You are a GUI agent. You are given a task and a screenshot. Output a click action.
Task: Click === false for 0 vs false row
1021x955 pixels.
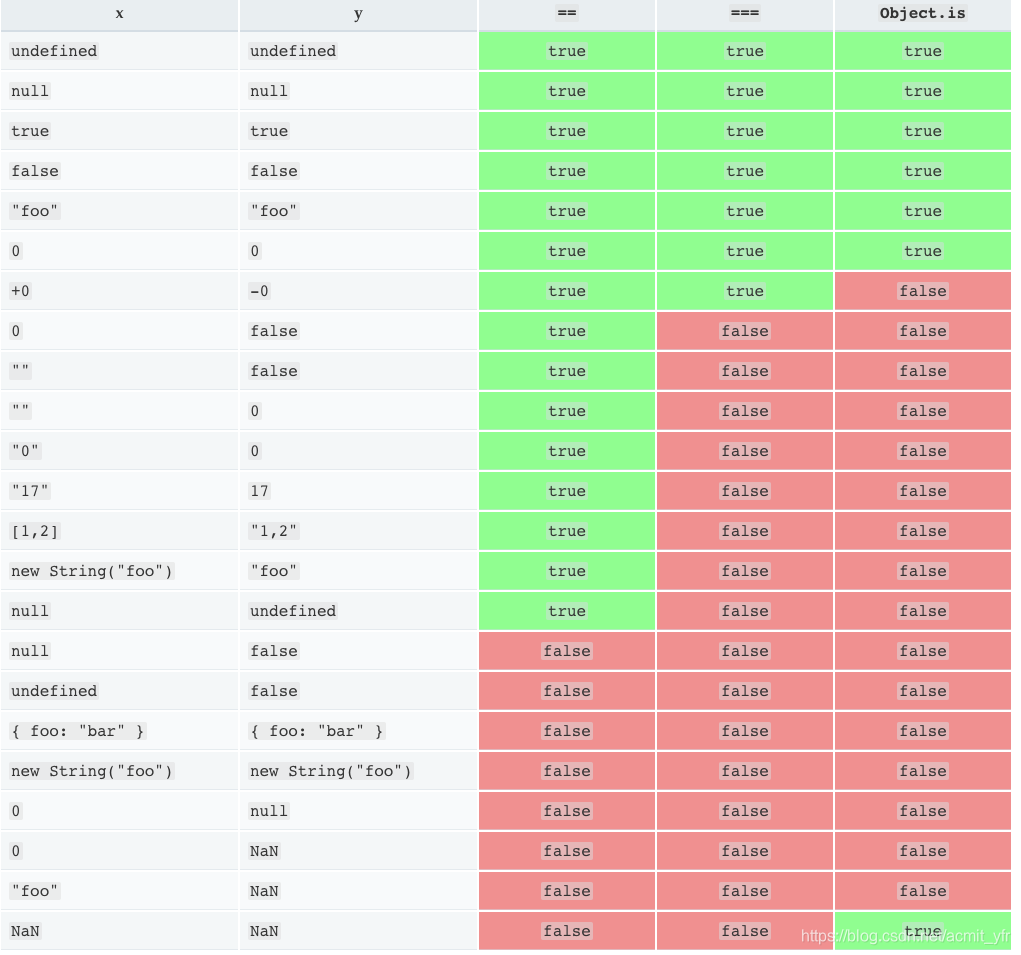coord(744,331)
